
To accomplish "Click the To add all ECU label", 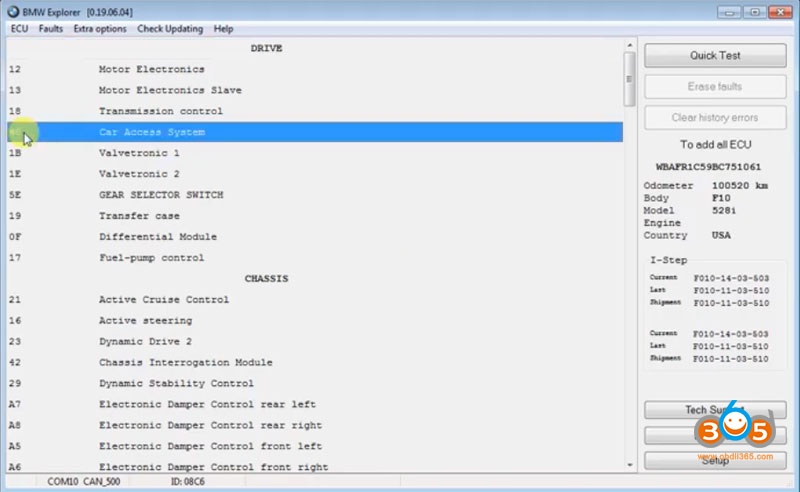I will (715, 144).
